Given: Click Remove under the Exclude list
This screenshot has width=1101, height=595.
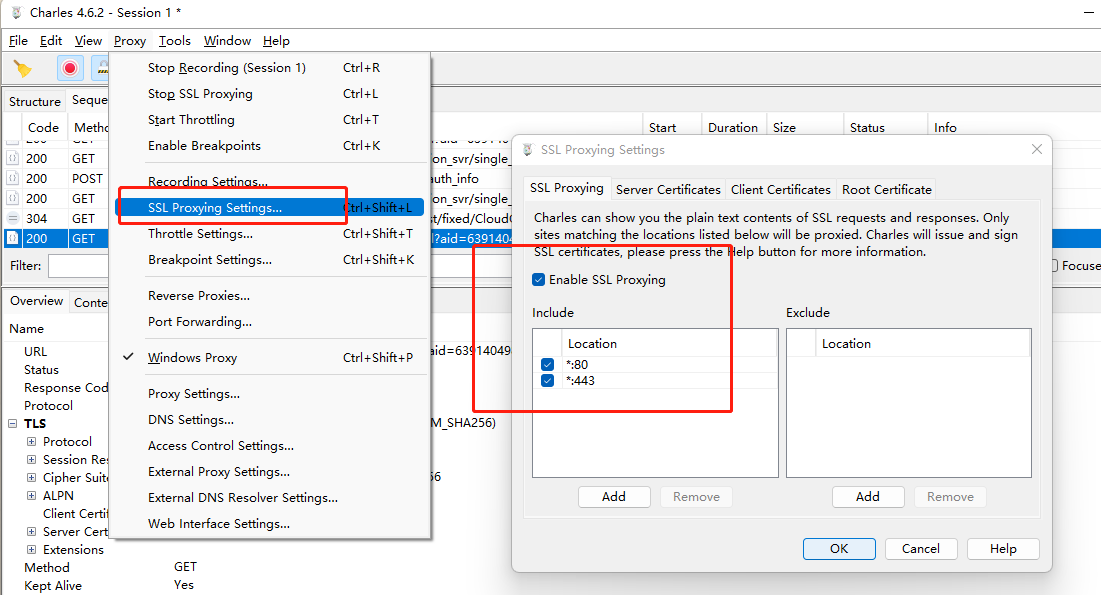Looking at the screenshot, I should pyautogui.click(x=950, y=497).
